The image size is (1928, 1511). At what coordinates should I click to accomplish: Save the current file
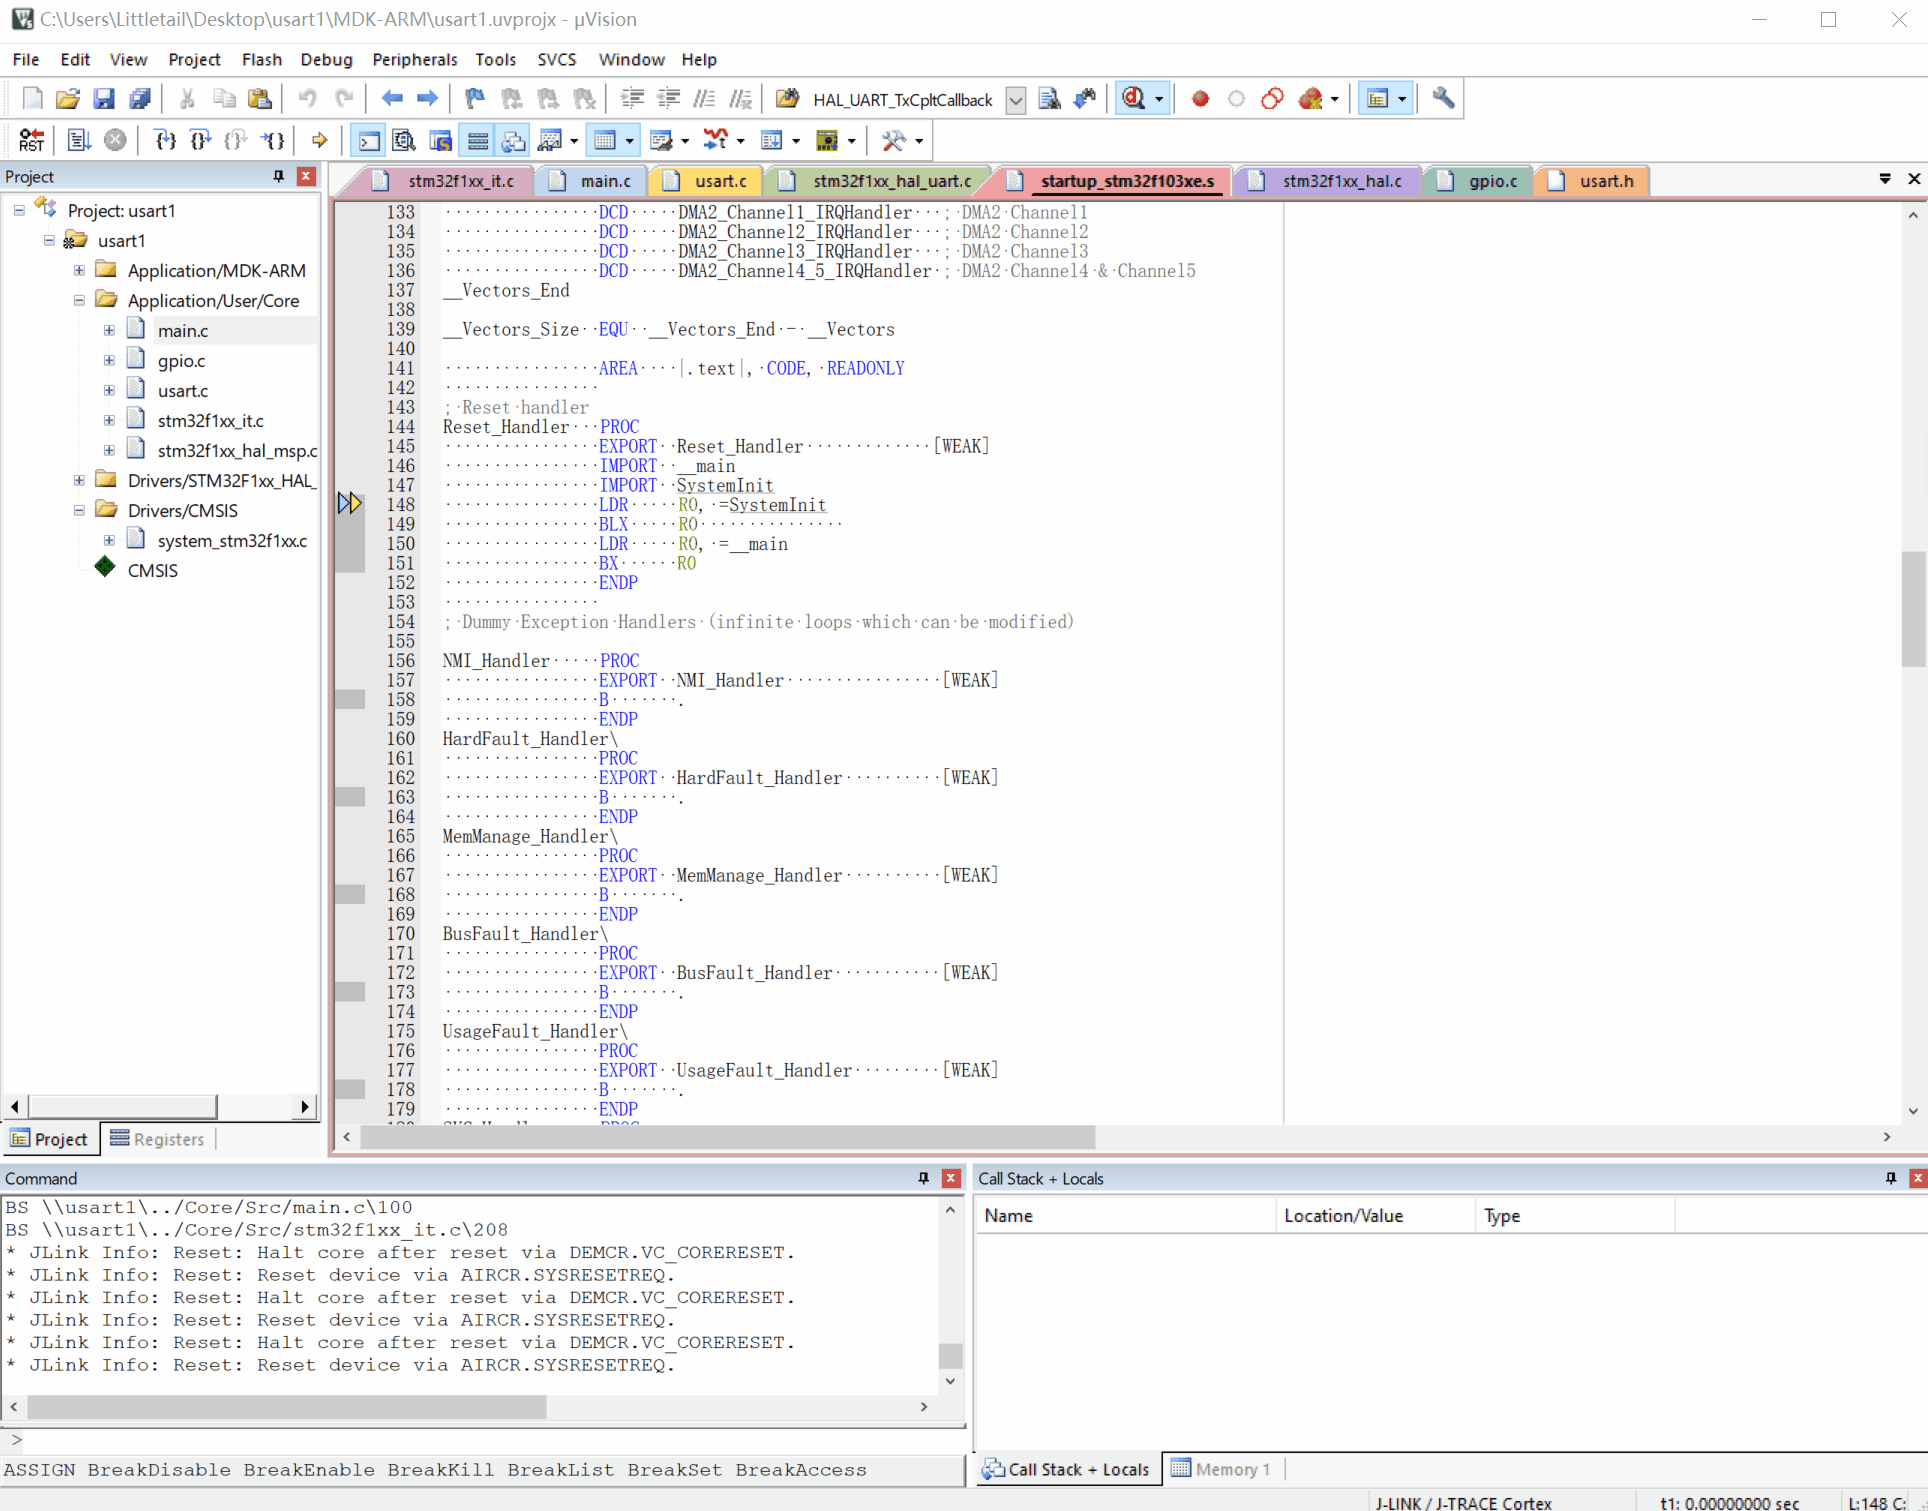click(x=104, y=98)
